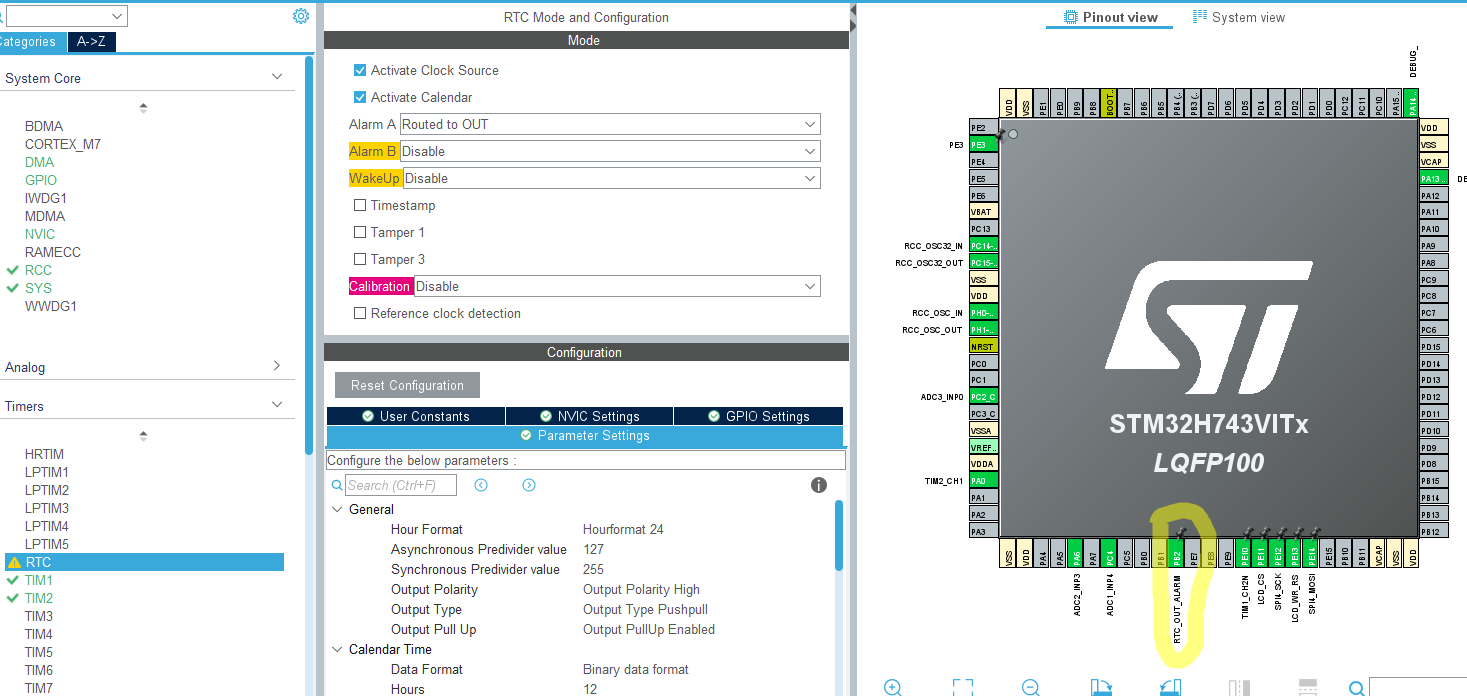Expand the Analog category in the sidebar
1467x696 pixels.
(278, 367)
